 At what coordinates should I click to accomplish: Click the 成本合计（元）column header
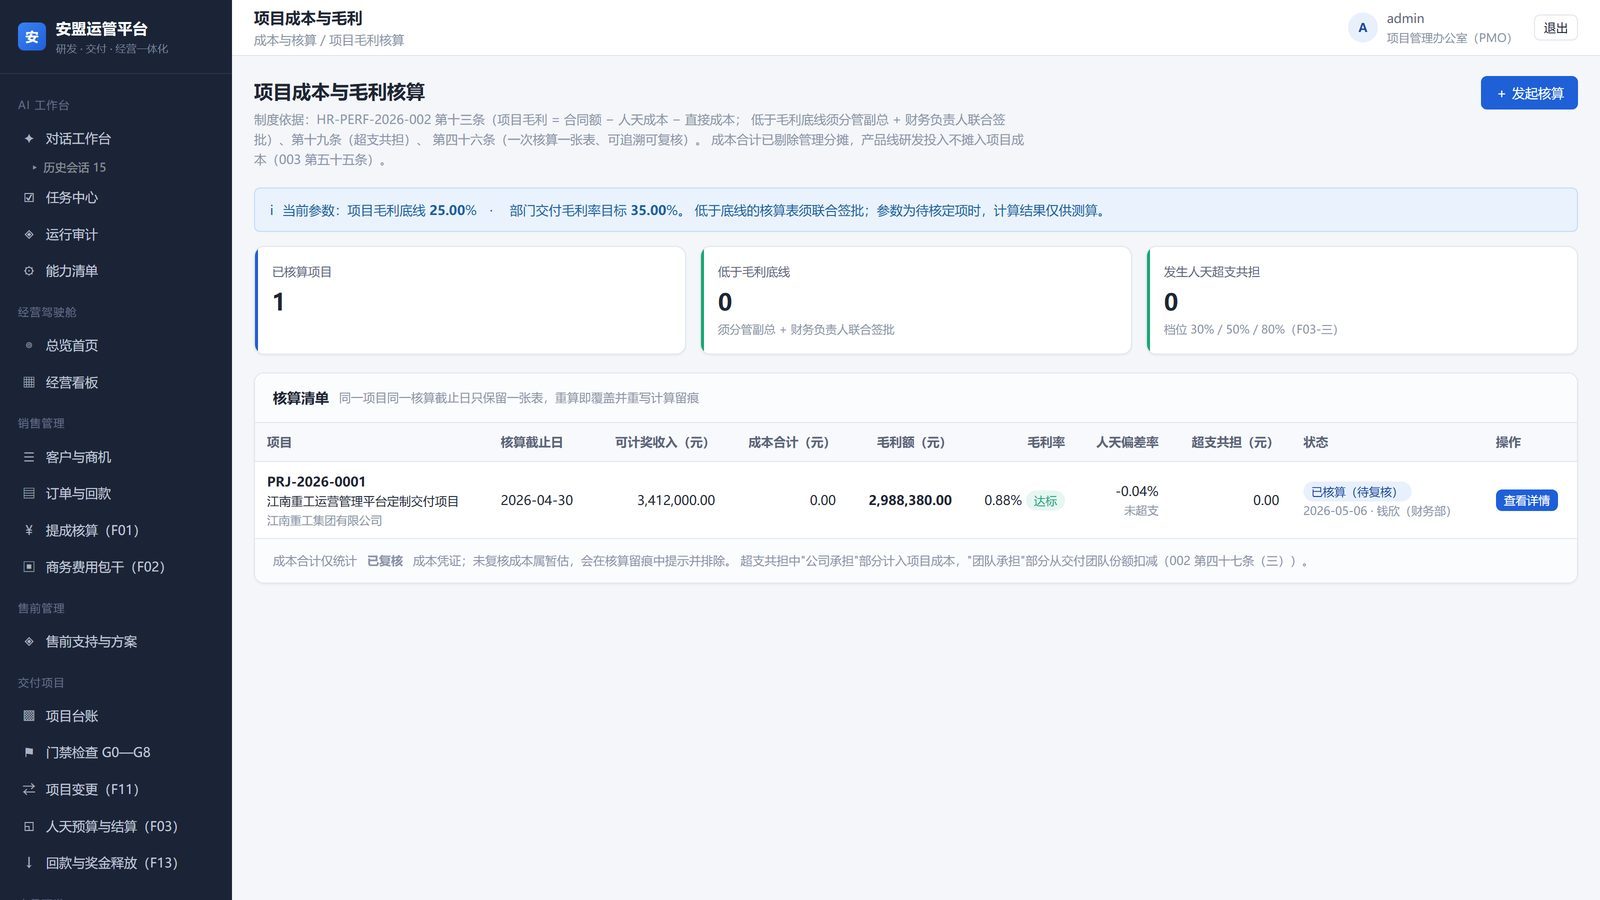(x=788, y=442)
